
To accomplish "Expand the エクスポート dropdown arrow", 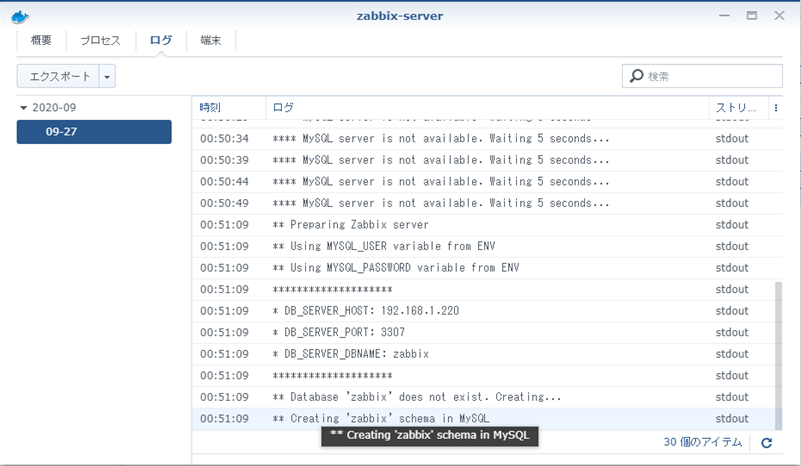I will 107,76.
